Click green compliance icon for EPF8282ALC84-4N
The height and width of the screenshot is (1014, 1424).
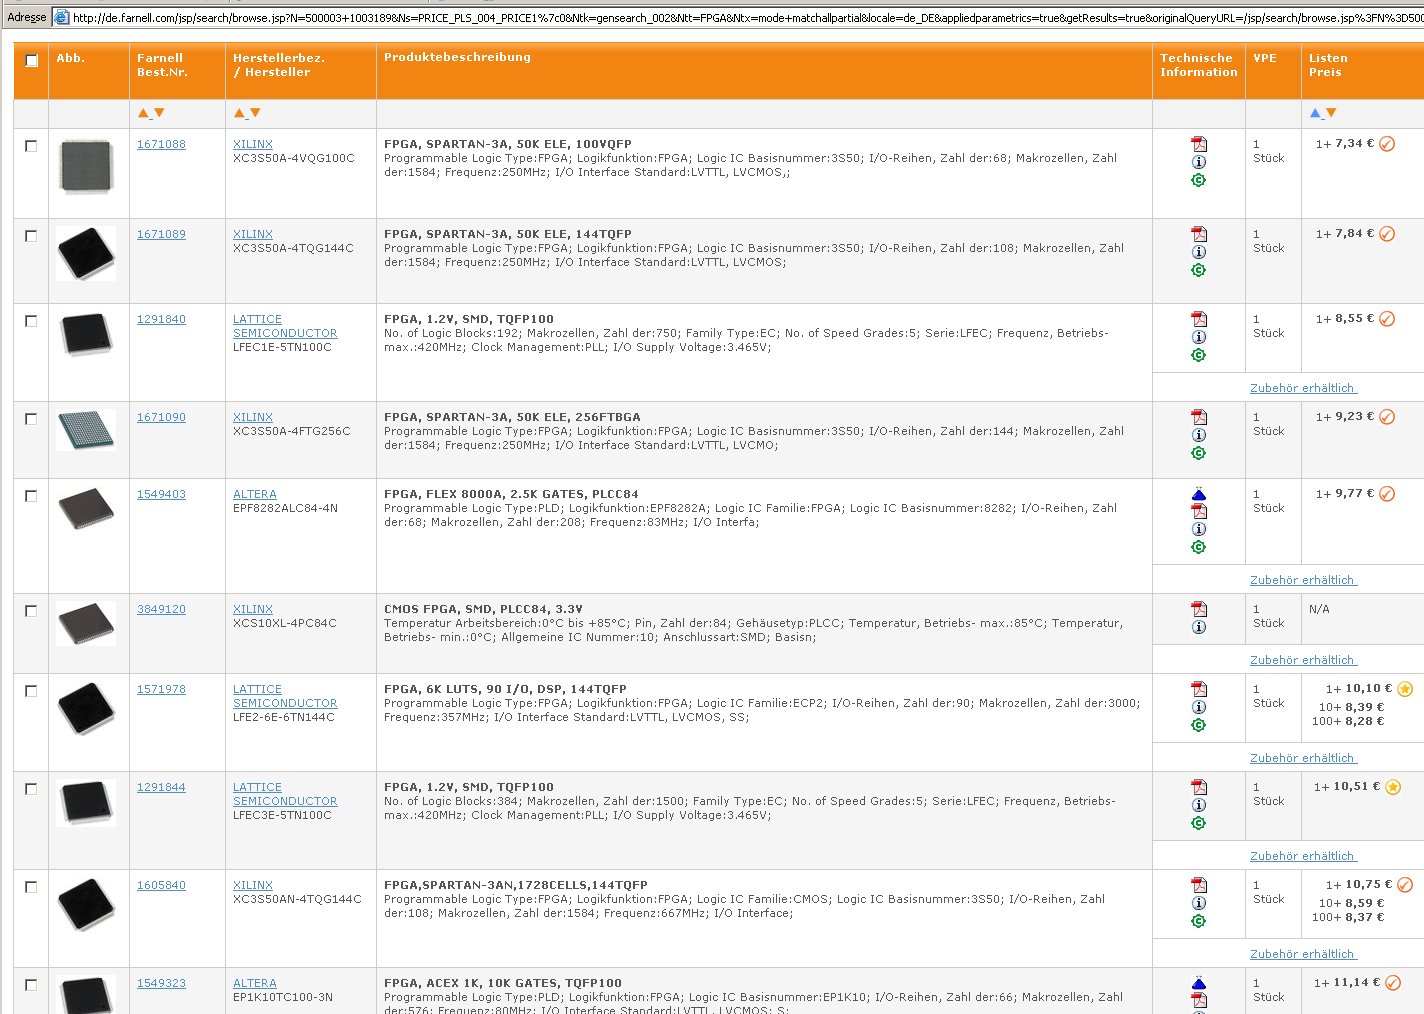point(1199,547)
